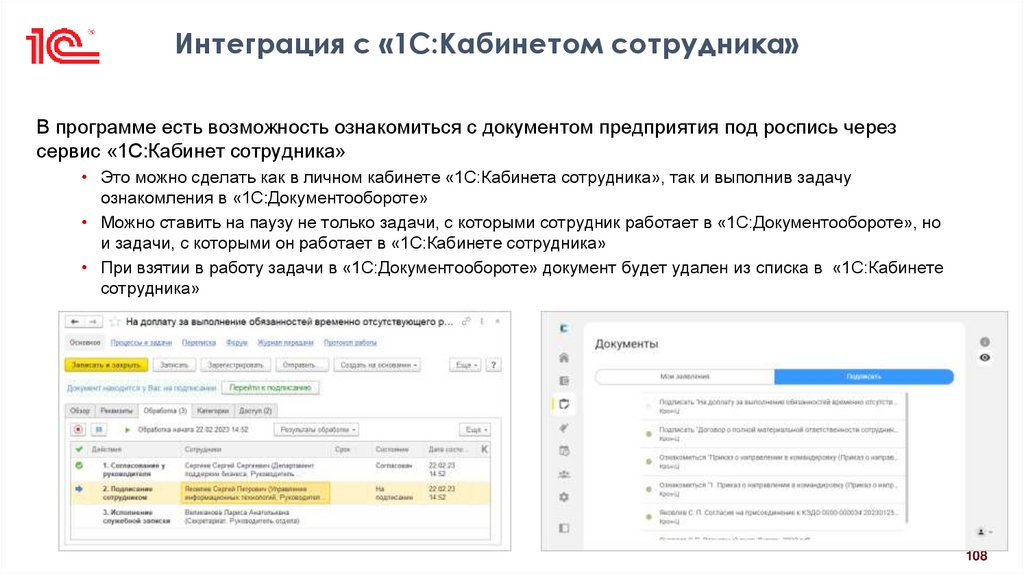Expand 'Создать на основании' dropdown
Image resolution: width=1024 pixels, height=574 pixels.
379,365
